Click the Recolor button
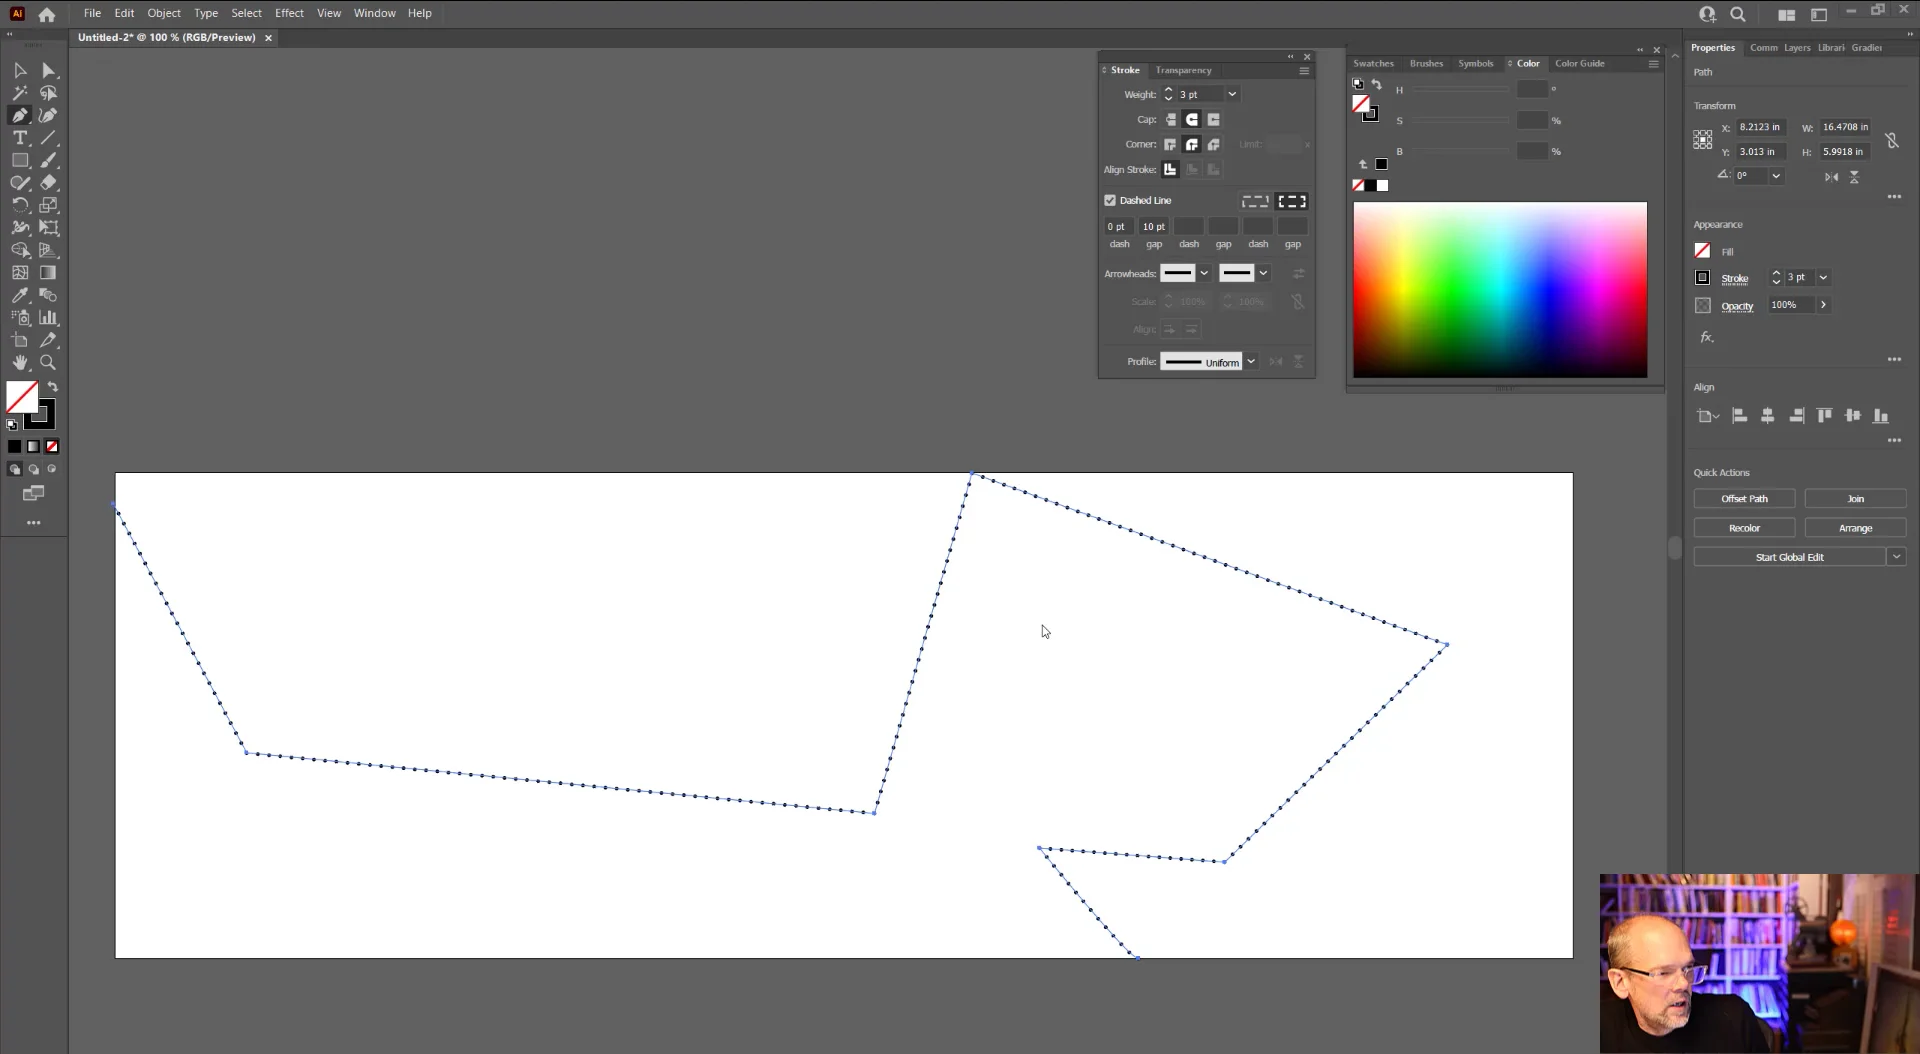Image resolution: width=1920 pixels, height=1054 pixels. (x=1744, y=528)
